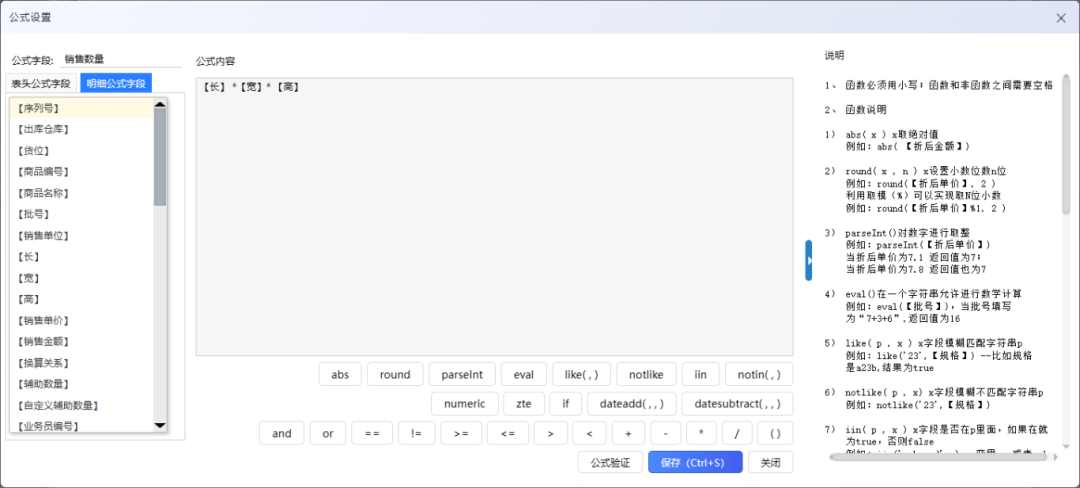Collapse the 说明 panel with blue arrow
The width and height of the screenshot is (1080, 488).
click(809, 260)
